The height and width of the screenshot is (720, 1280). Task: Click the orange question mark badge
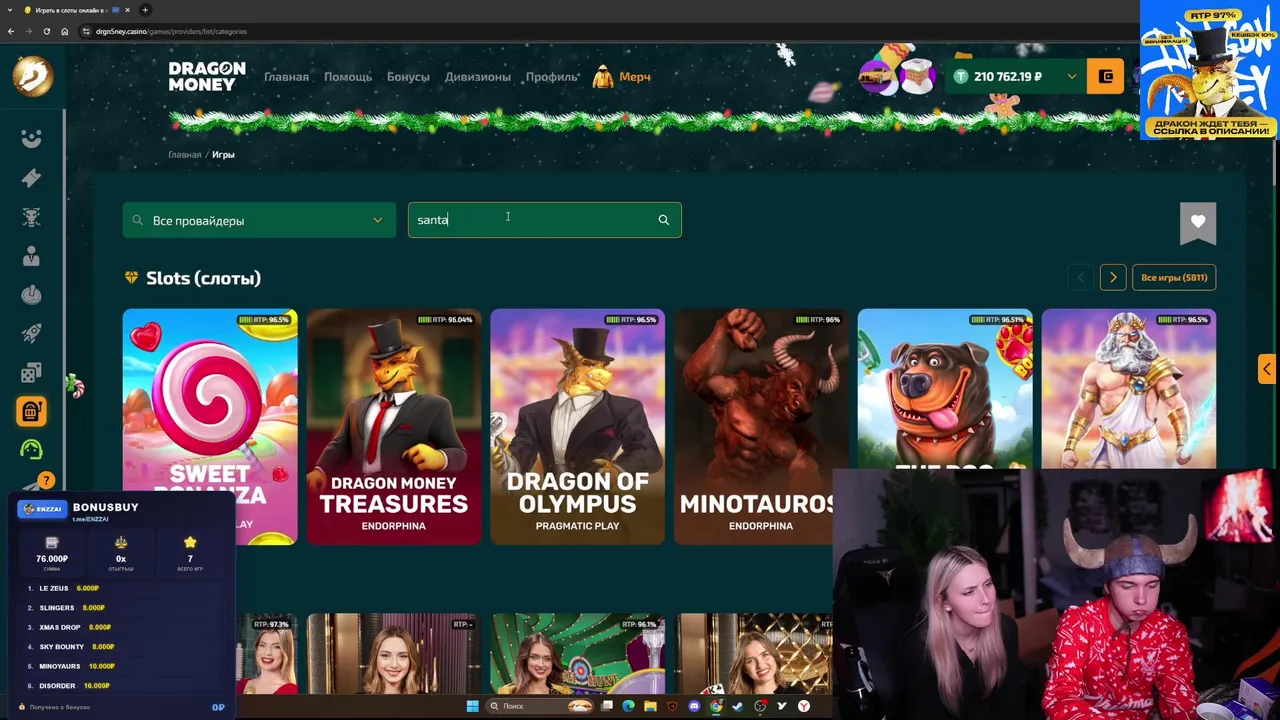pos(45,481)
